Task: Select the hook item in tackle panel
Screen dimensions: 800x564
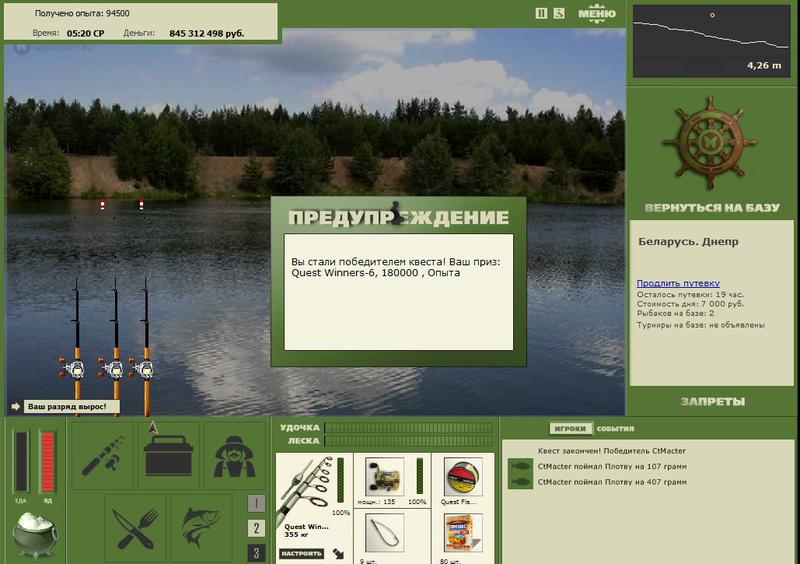Action: [385, 533]
